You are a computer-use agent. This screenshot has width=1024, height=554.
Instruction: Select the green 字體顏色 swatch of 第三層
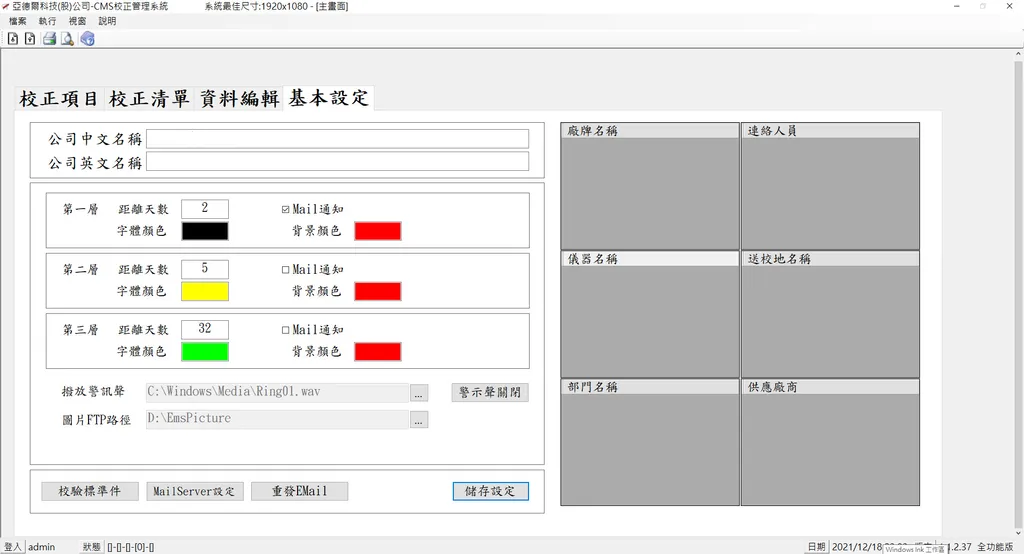205,351
